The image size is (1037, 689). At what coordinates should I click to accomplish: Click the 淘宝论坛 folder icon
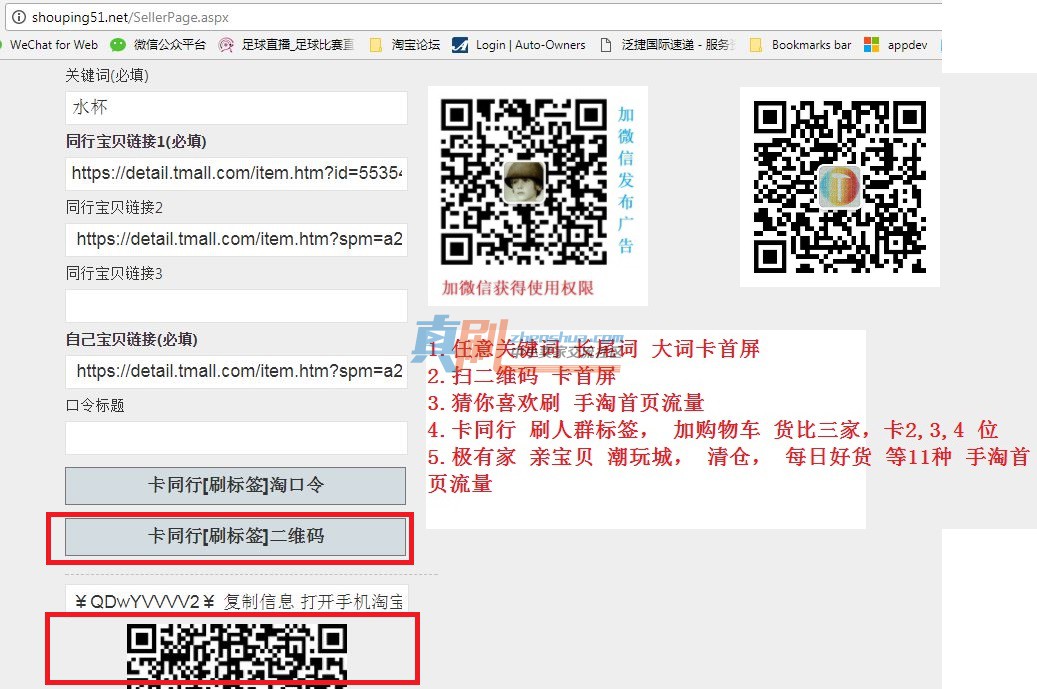click(376, 45)
